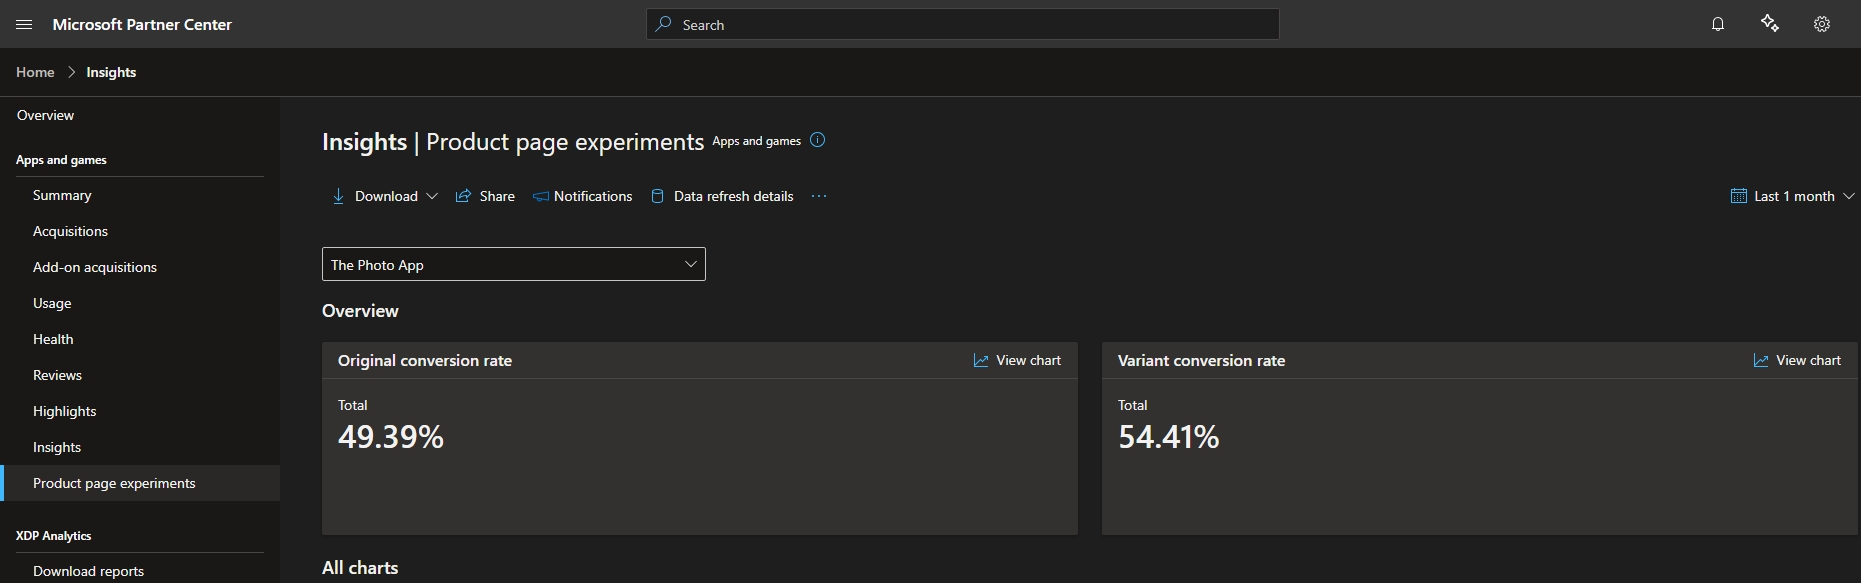The height and width of the screenshot is (583, 1861).
Task: Click chart icon in Variant conversion rate card
Action: 1761,360
